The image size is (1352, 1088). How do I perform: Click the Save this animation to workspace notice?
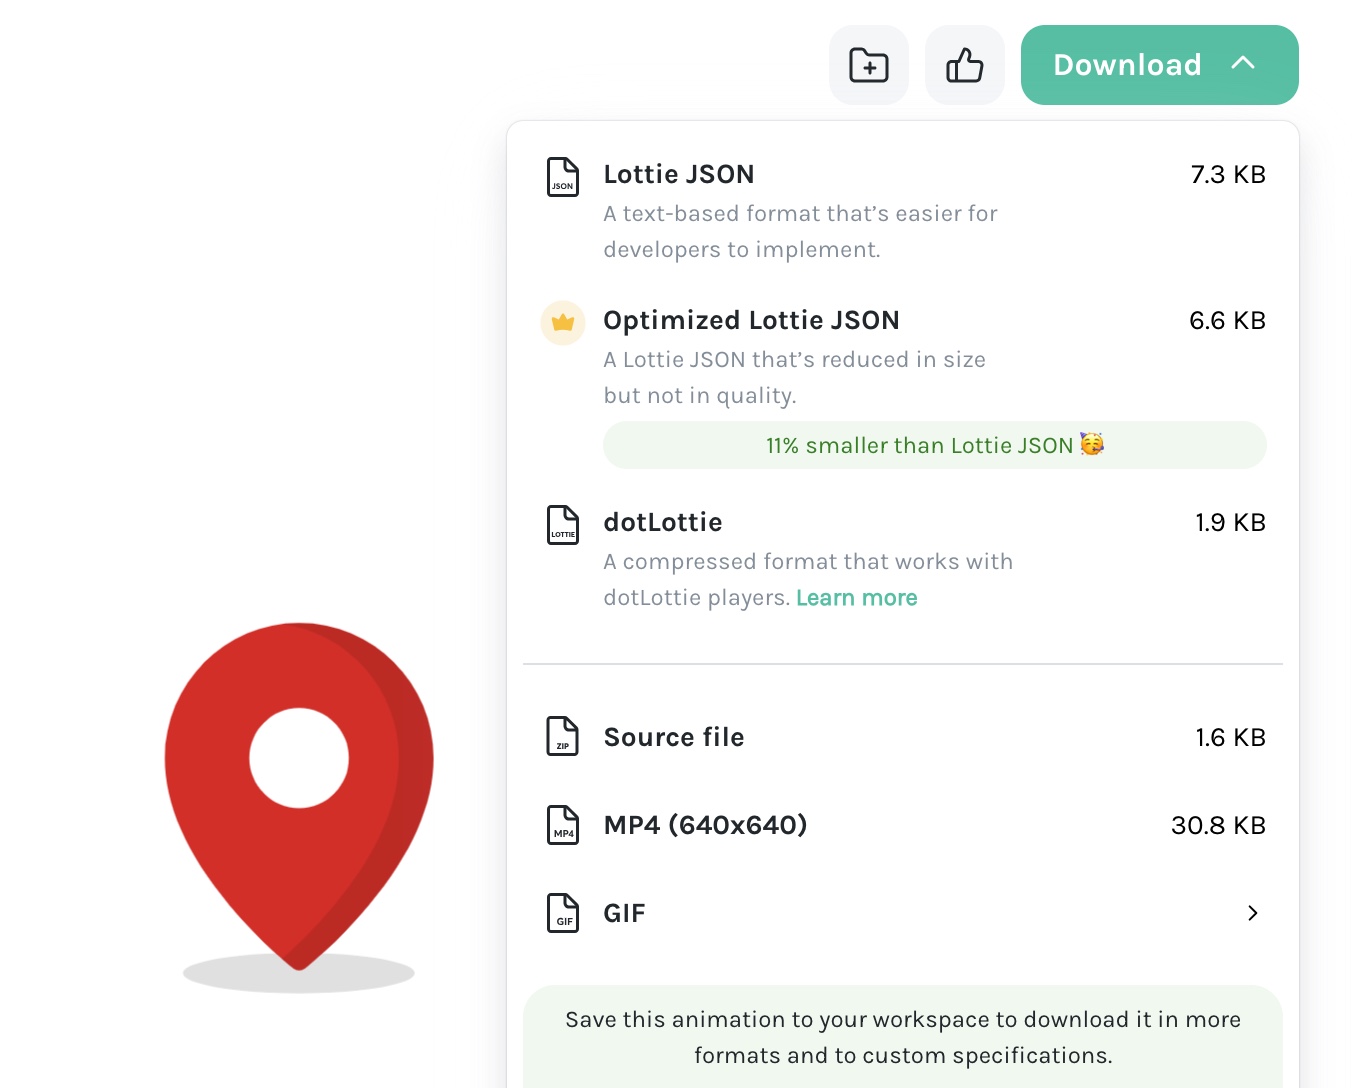(x=903, y=1037)
